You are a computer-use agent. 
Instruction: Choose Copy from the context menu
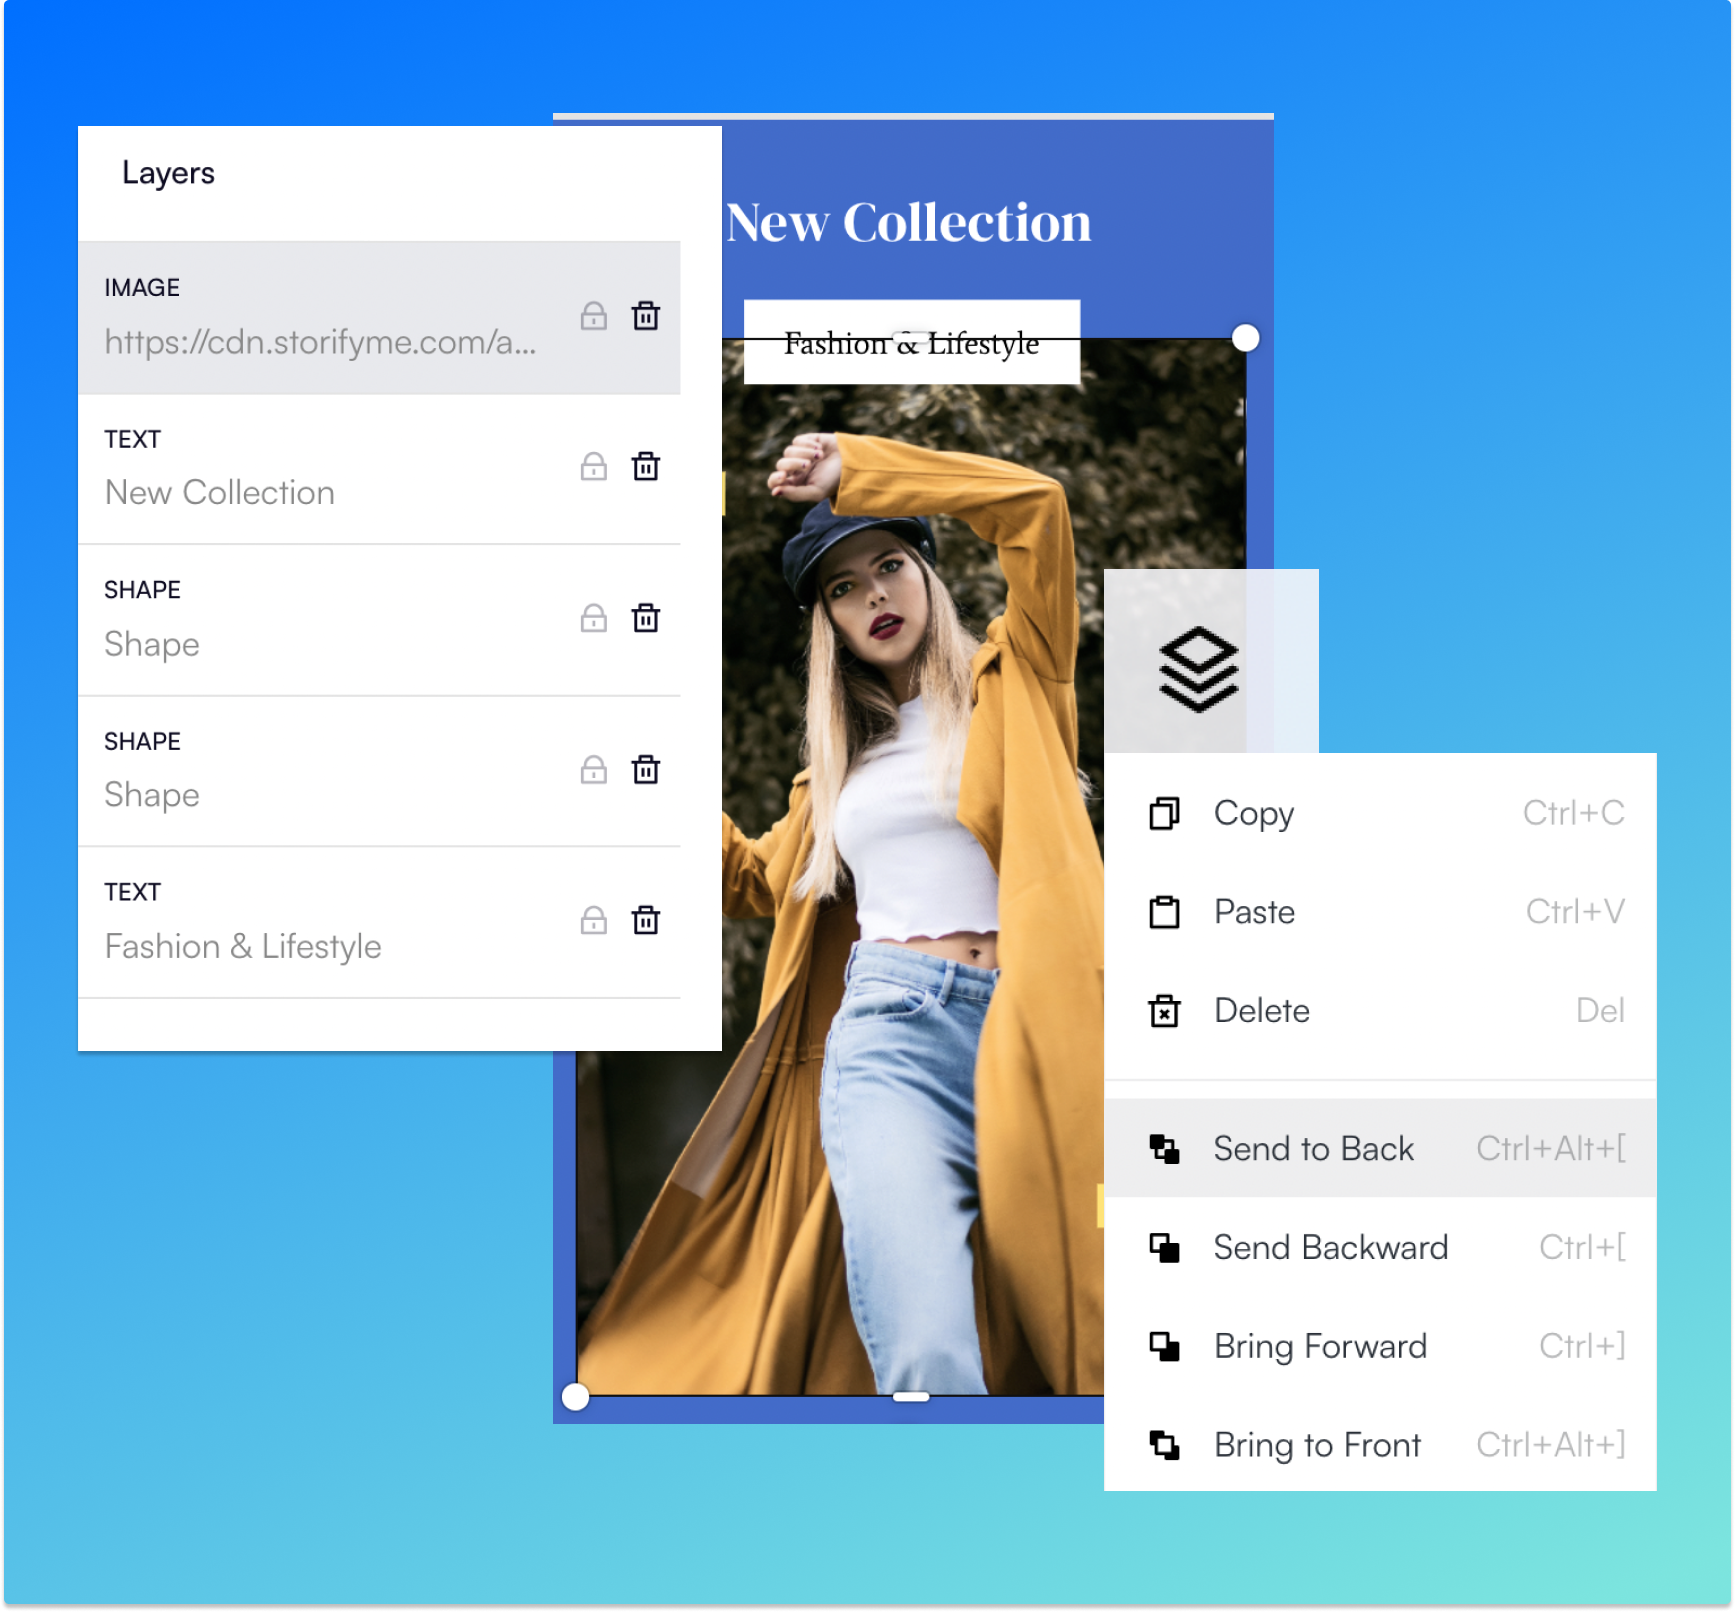point(1380,814)
